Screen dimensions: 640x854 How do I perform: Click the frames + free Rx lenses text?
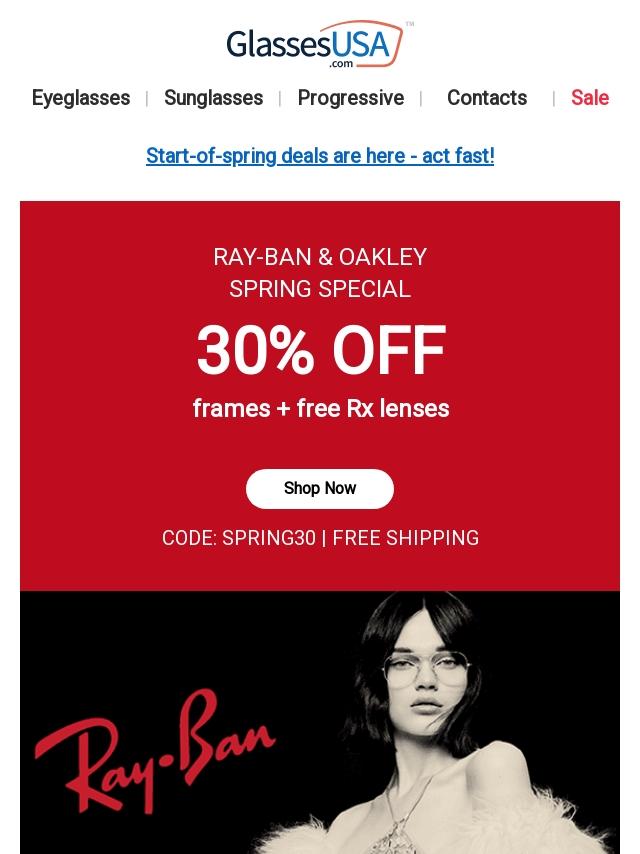point(320,408)
